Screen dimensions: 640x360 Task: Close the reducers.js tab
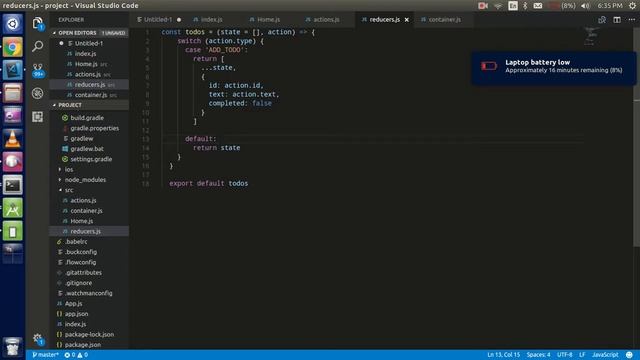[x=407, y=20]
